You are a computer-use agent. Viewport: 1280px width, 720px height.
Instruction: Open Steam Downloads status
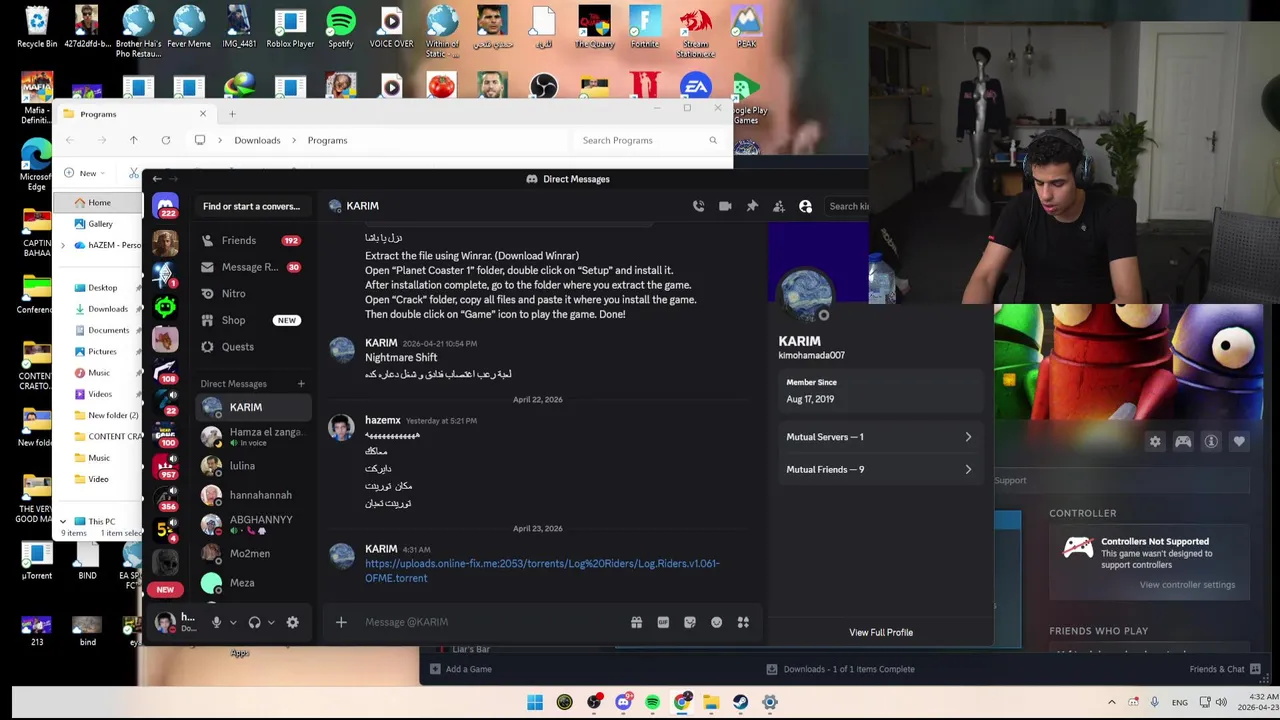(x=840, y=669)
